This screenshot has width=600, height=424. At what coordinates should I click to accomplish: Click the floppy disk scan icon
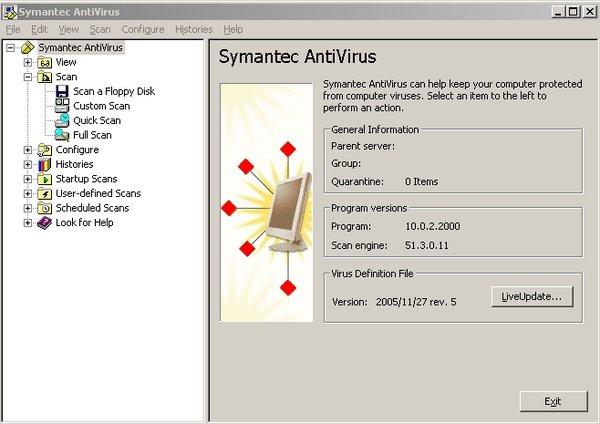[62, 91]
